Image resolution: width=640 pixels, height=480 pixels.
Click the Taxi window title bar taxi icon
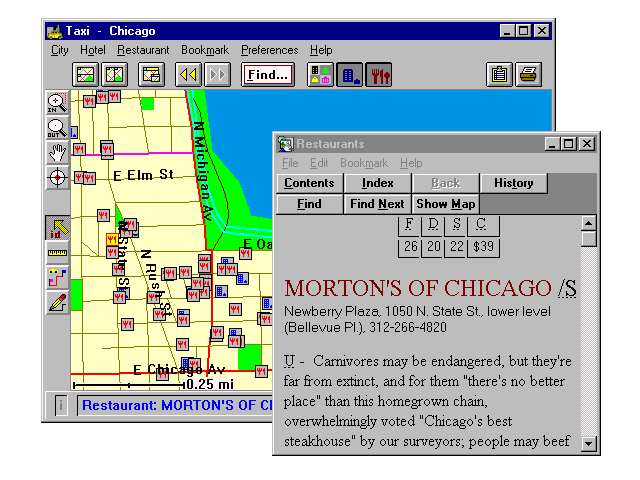[x=54, y=31]
